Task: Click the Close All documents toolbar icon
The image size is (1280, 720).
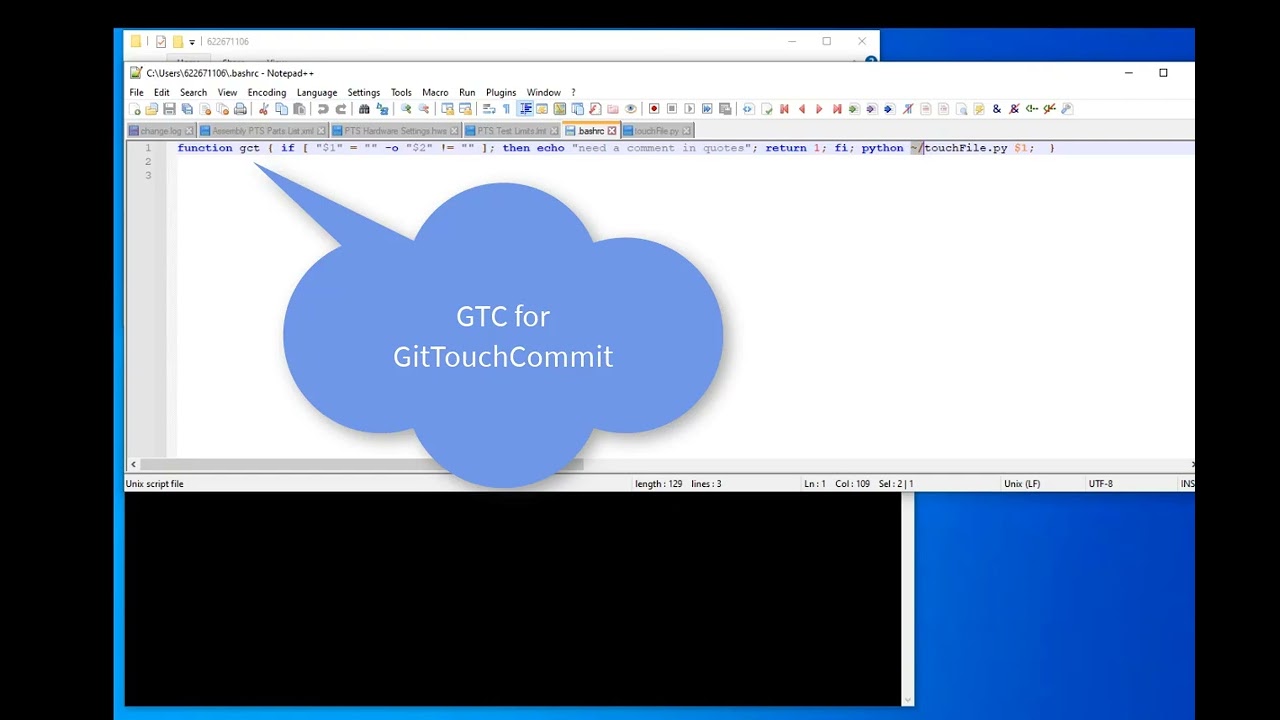Action: pos(223,109)
